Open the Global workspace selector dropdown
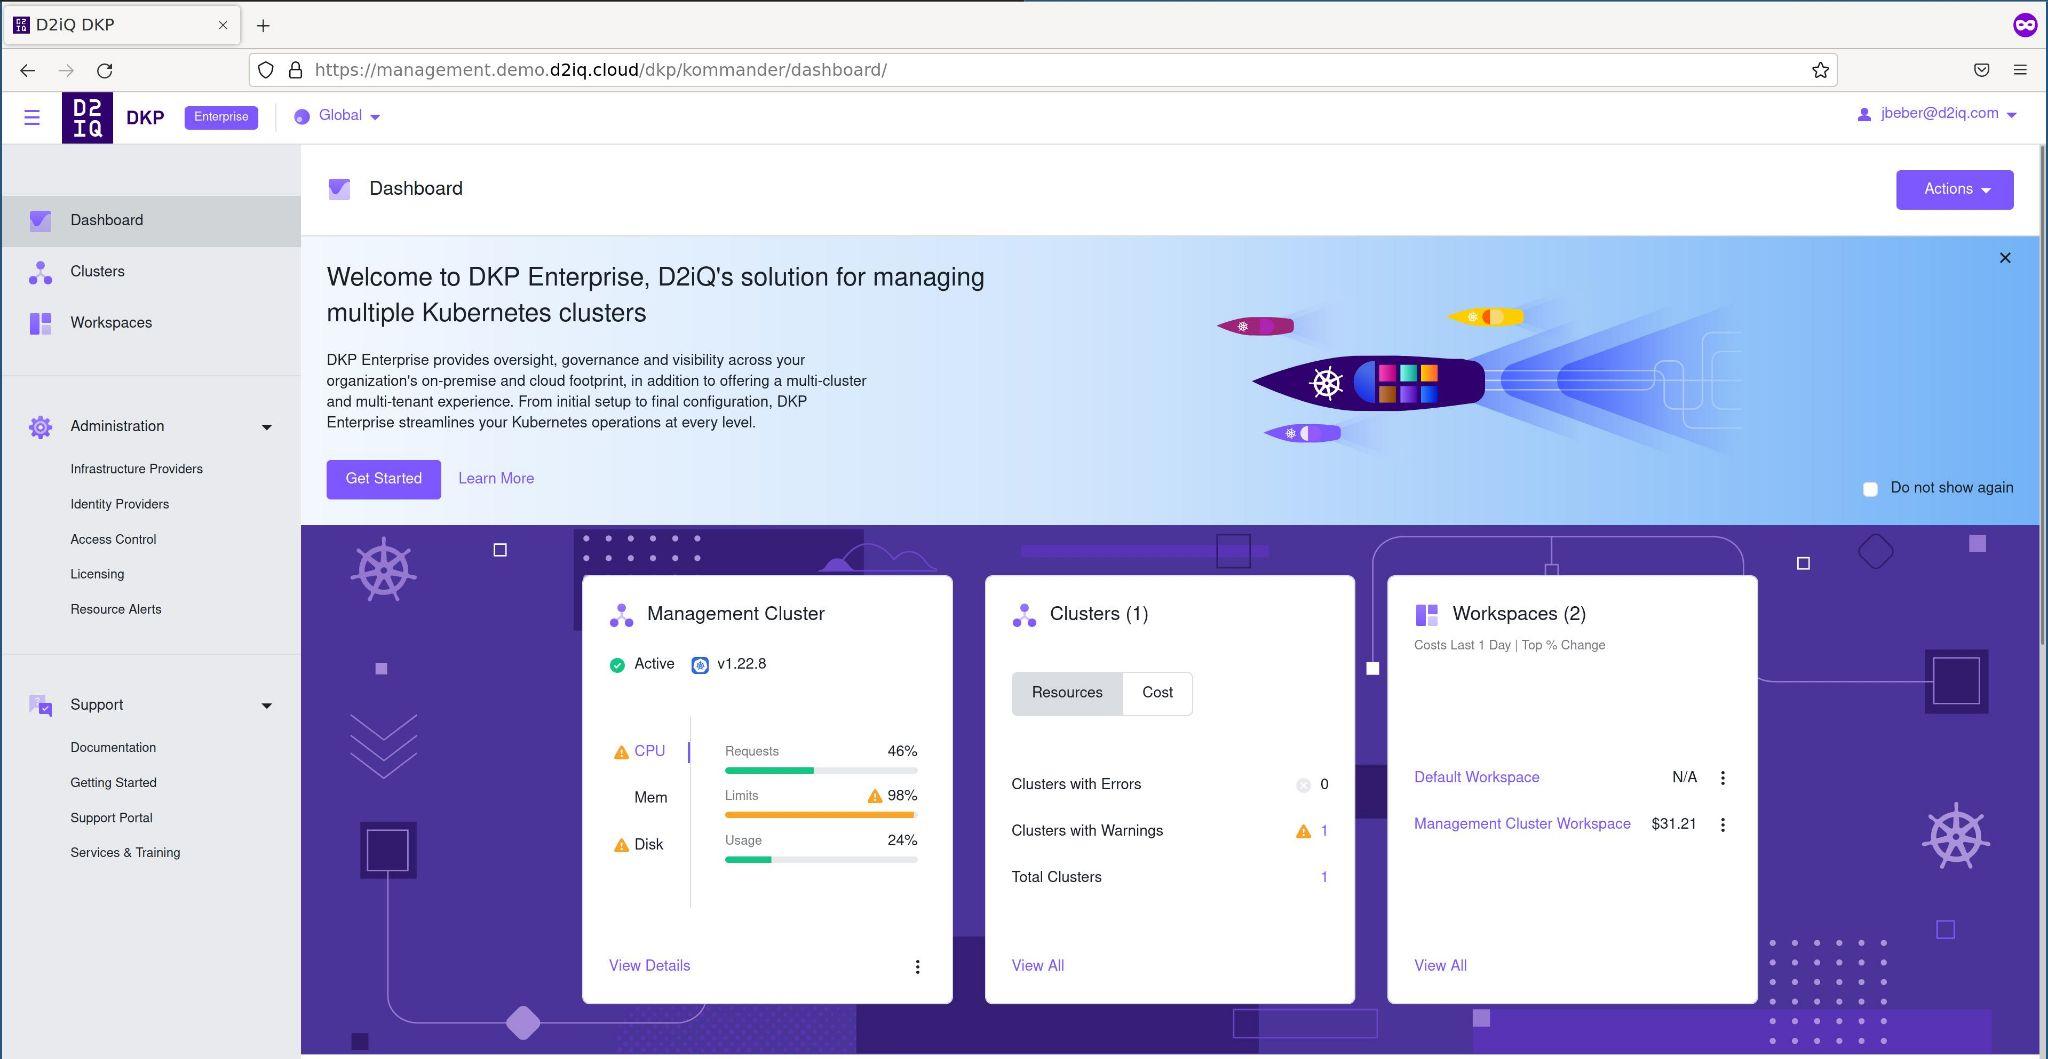Screen dimensions: 2048x1059 click(338, 116)
